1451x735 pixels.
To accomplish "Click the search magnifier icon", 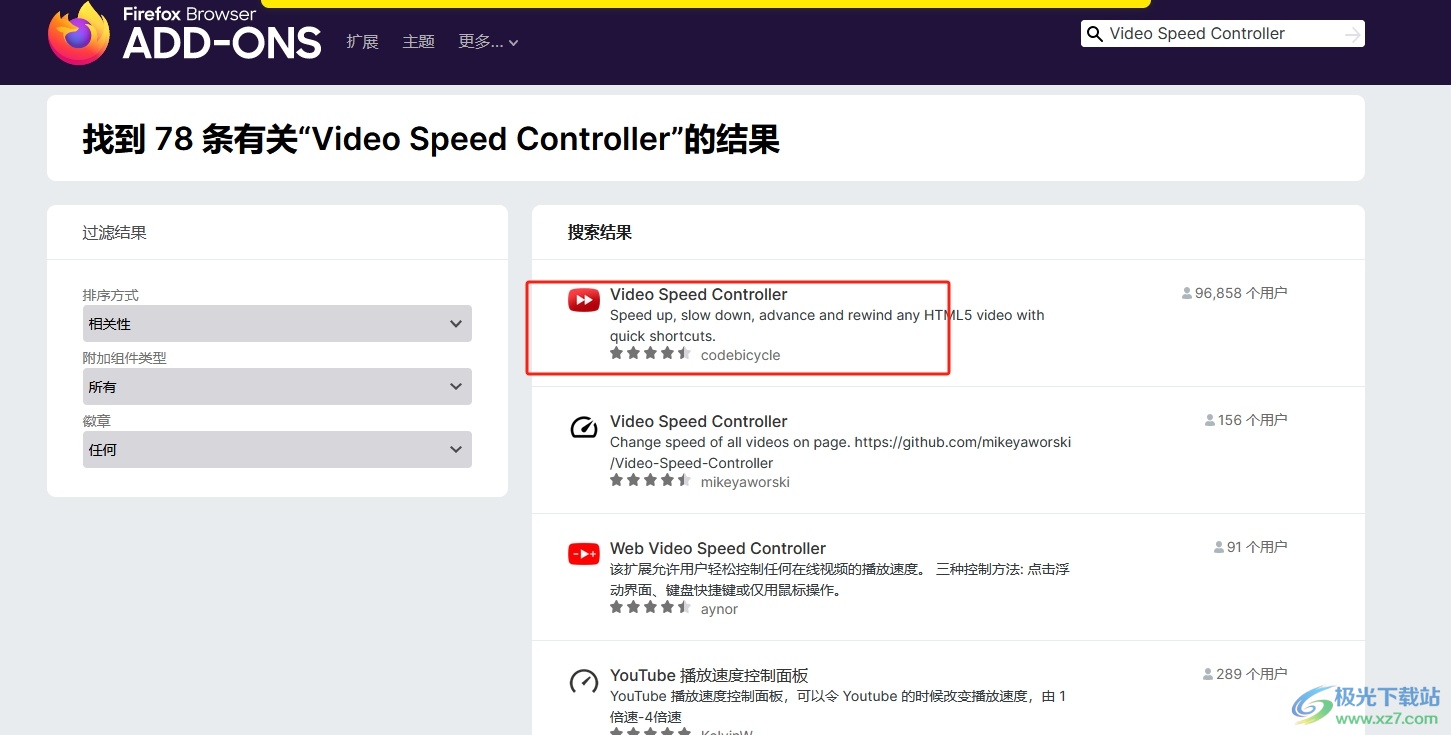I will coord(1095,34).
